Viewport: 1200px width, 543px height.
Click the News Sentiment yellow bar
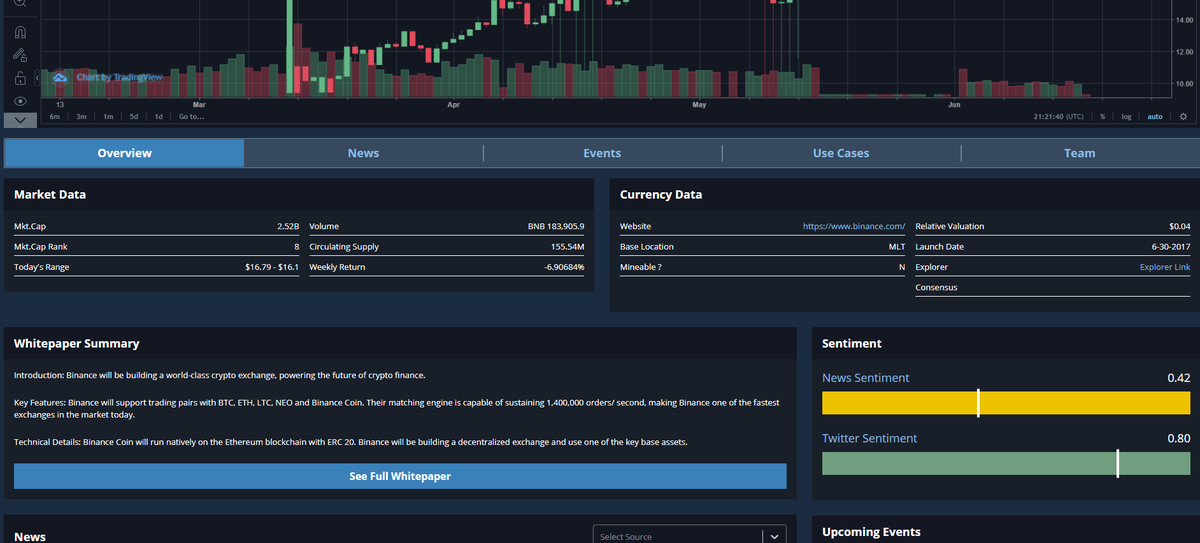tap(1006, 403)
